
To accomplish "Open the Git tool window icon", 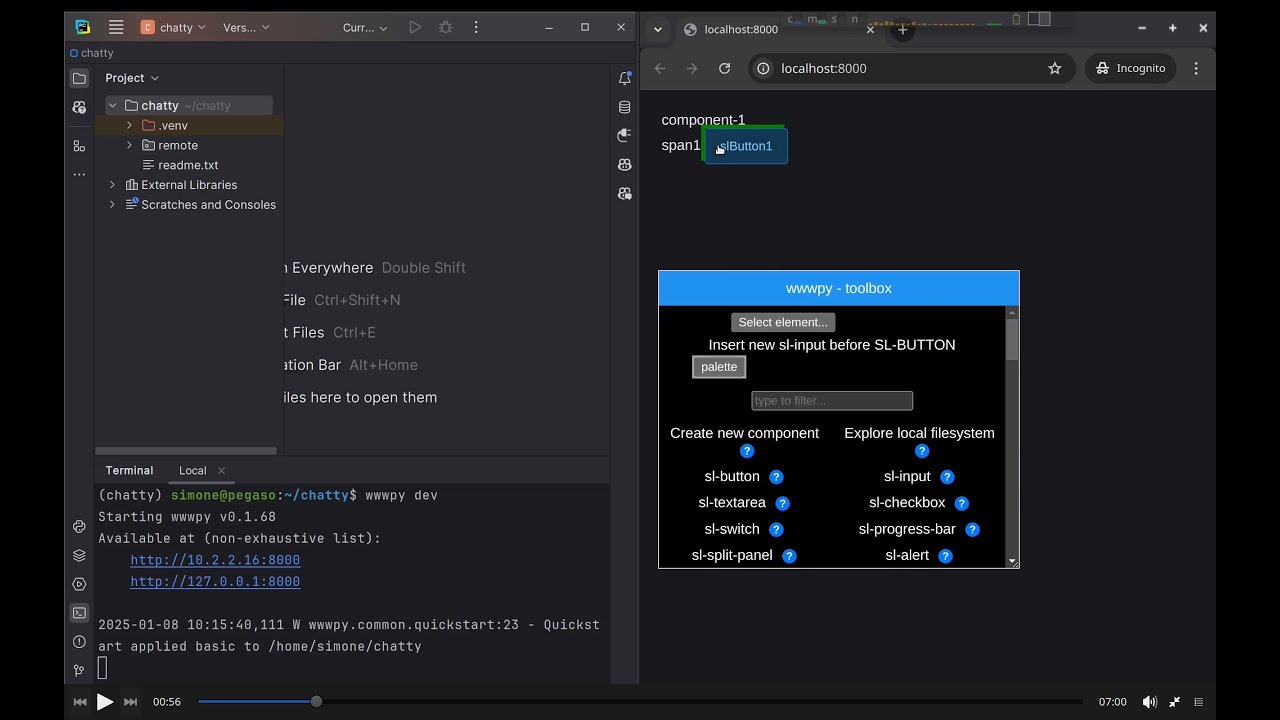I will coord(79,670).
